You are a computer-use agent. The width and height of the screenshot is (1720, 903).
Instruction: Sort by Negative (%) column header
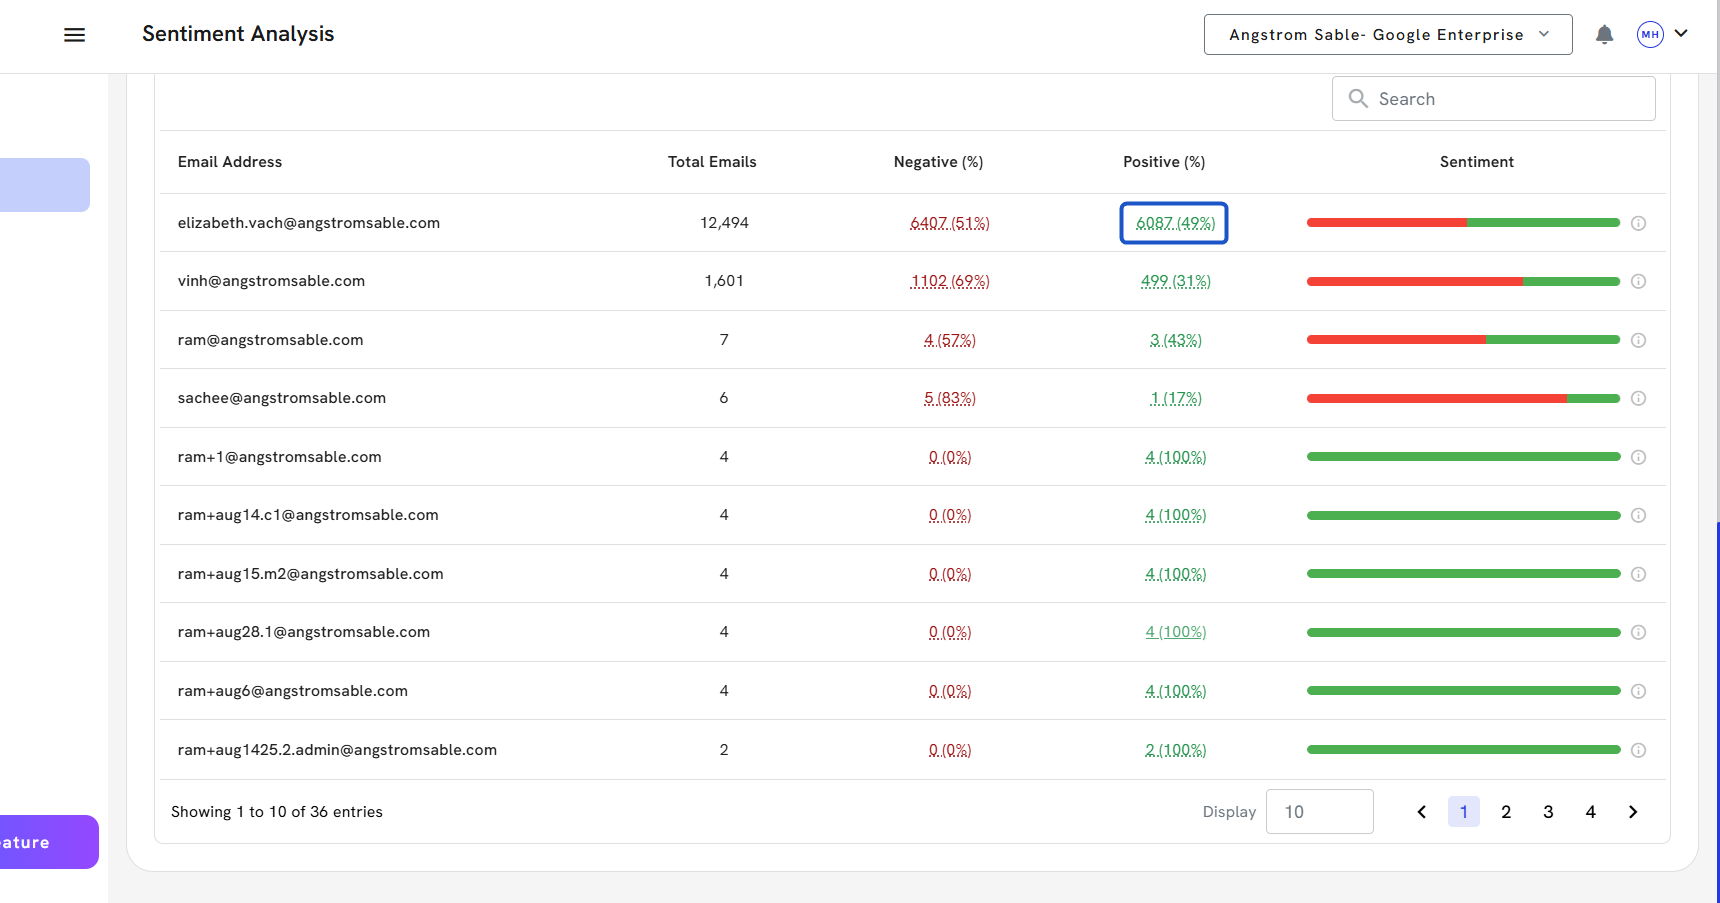937,162
